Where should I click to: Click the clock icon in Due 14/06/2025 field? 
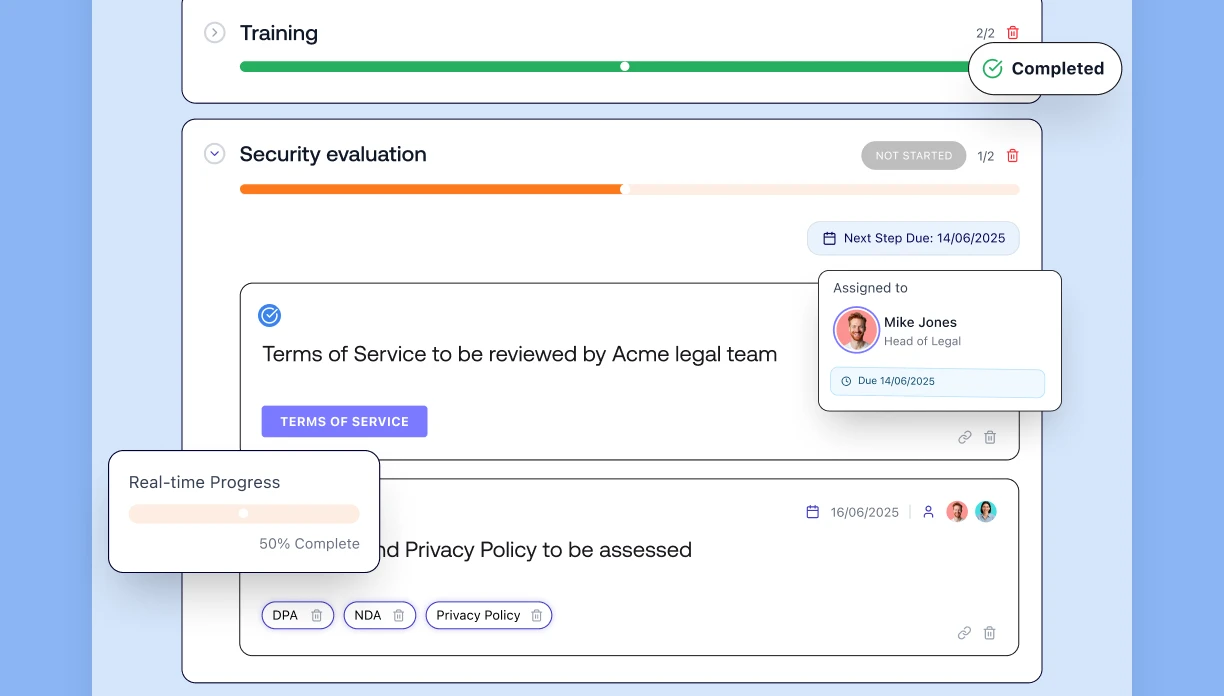click(x=846, y=381)
